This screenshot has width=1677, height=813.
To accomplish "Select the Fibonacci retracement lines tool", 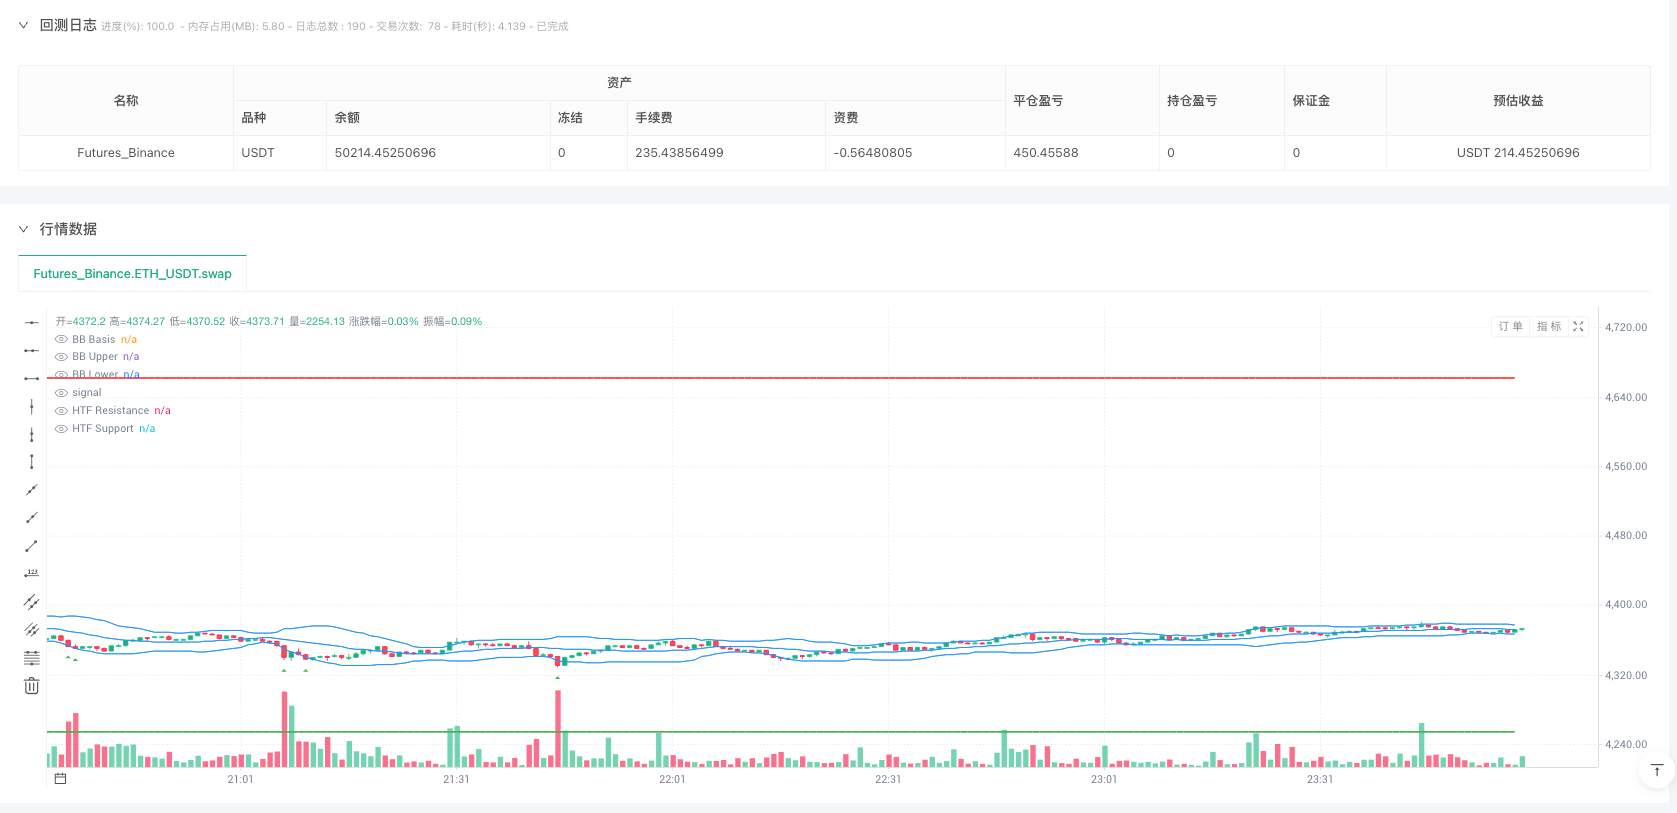I will click(x=32, y=658).
